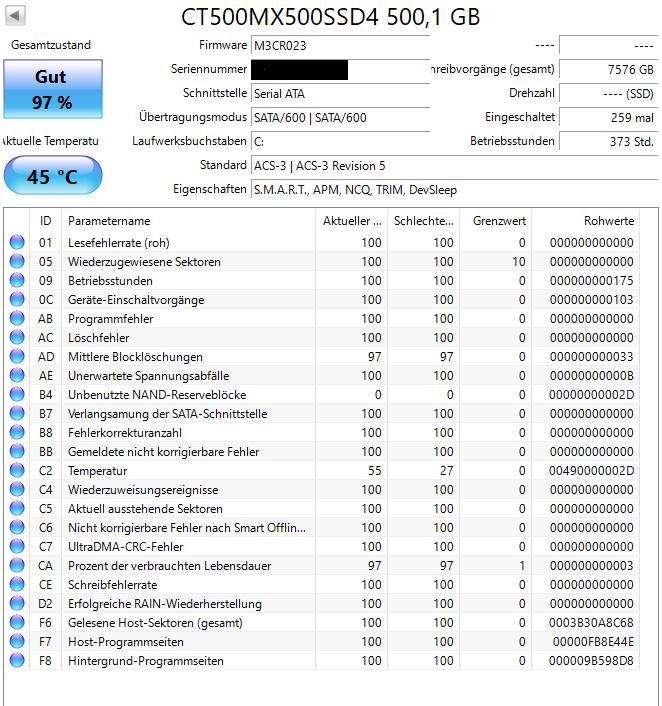Click worst value 27 in Temperatur row
662x706 pixels.
click(x=447, y=471)
